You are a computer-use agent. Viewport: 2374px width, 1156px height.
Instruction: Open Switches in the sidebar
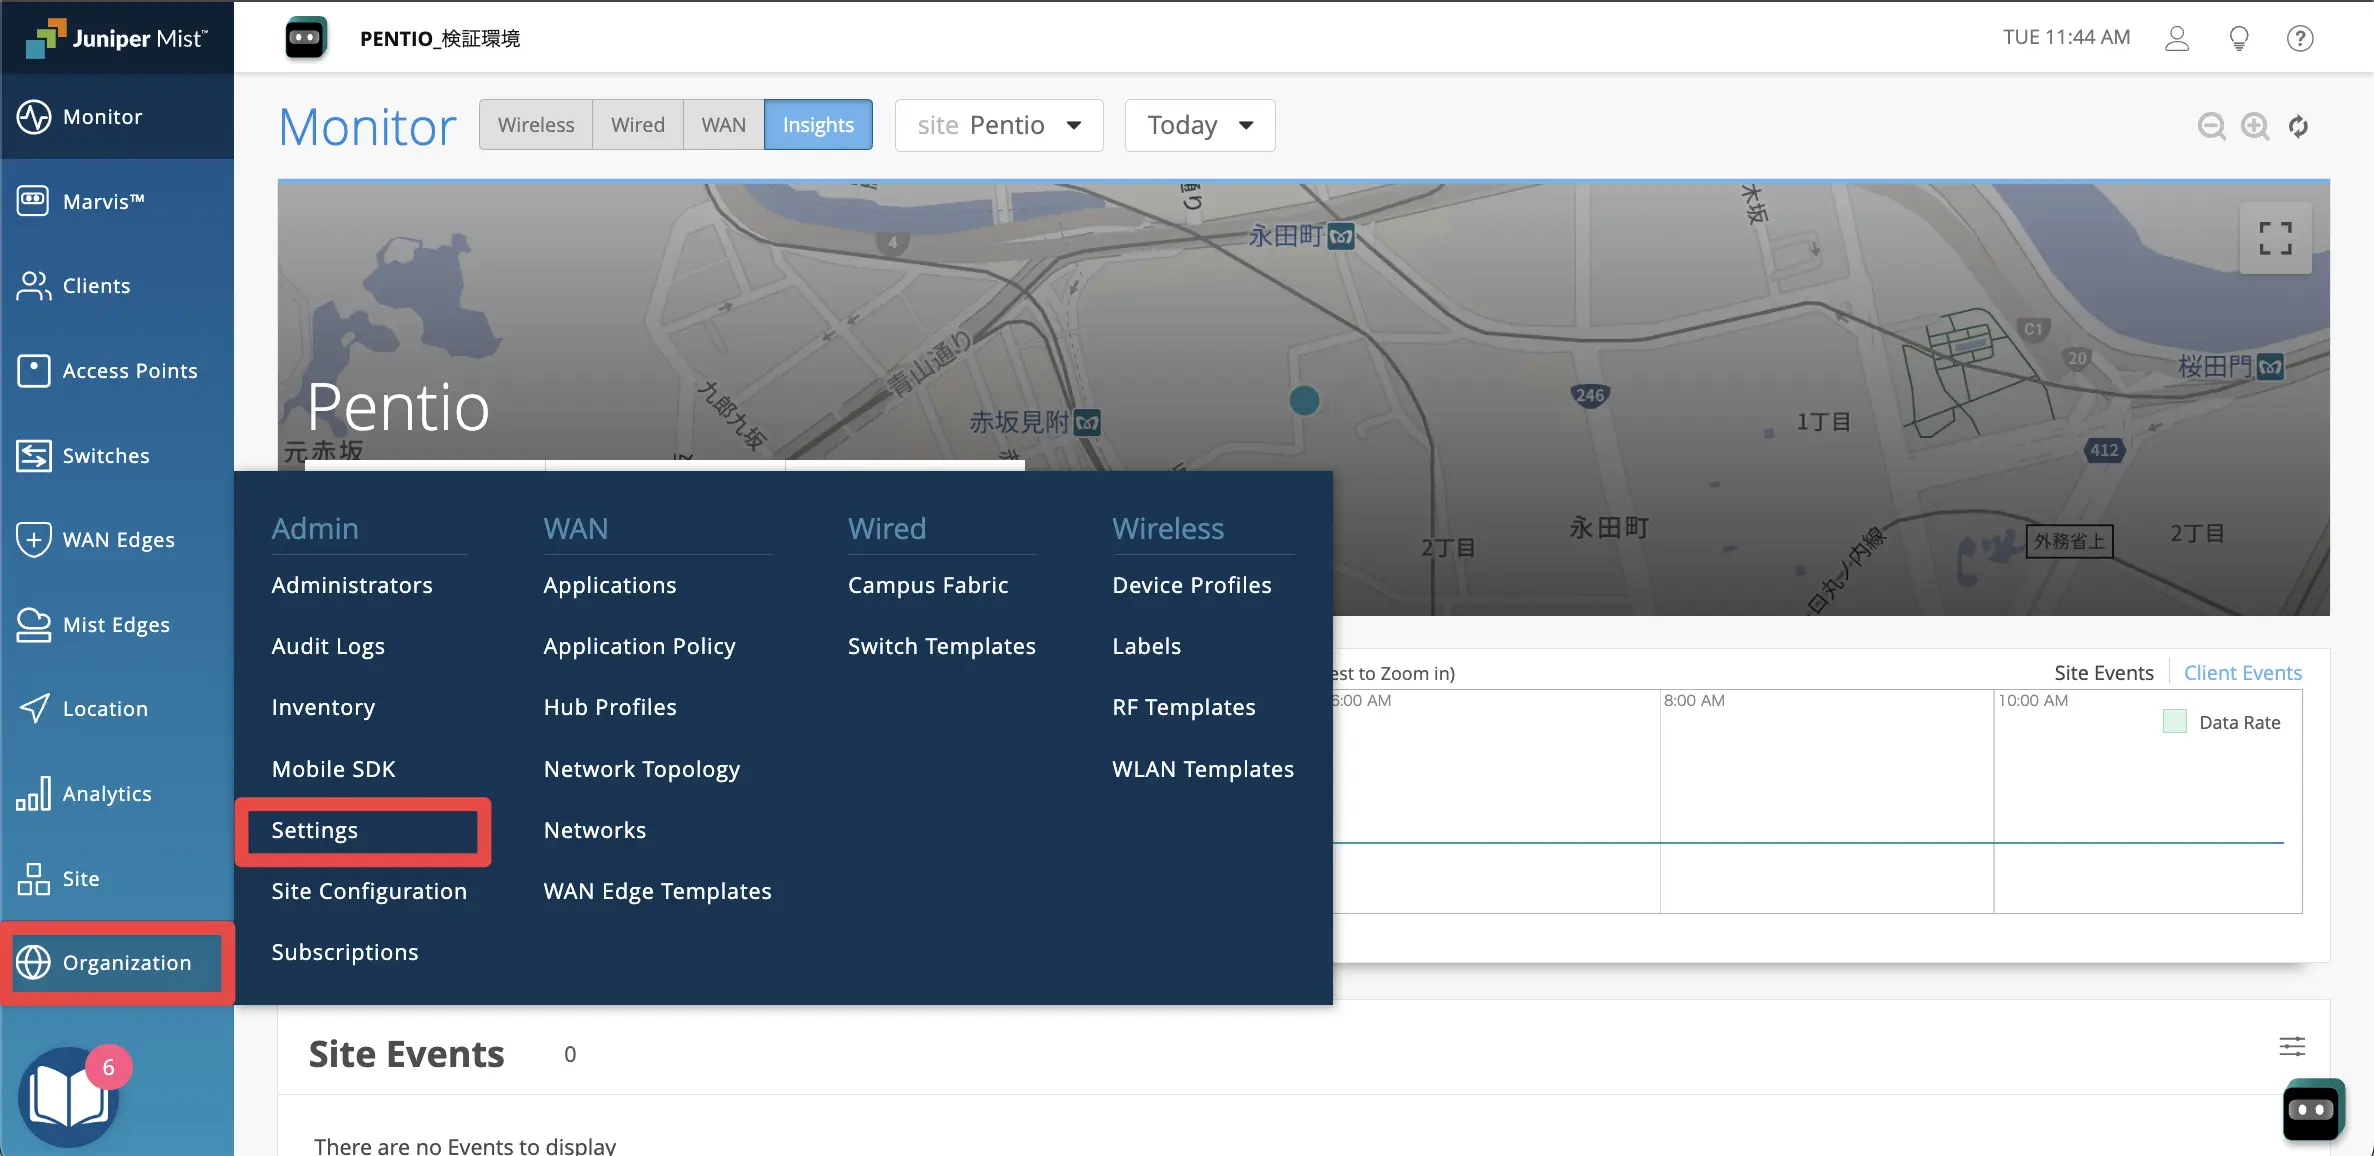click(x=117, y=456)
